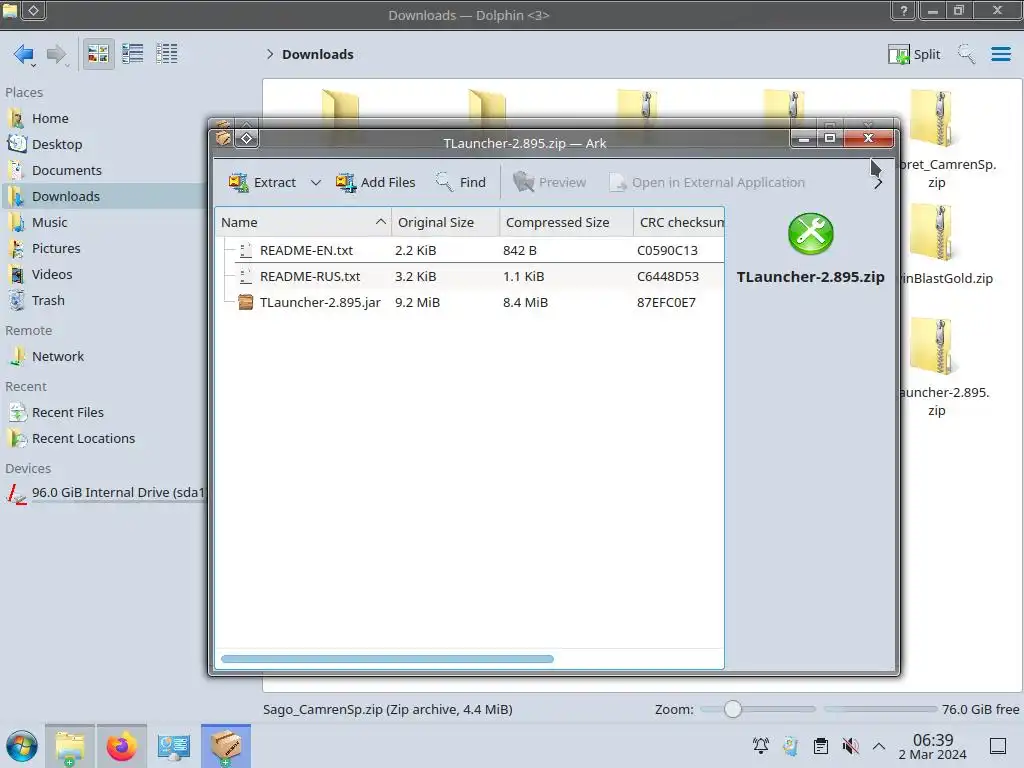Image resolution: width=1024 pixels, height=768 pixels.
Task: Click the muted volume tray icon
Action: click(x=850, y=746)
